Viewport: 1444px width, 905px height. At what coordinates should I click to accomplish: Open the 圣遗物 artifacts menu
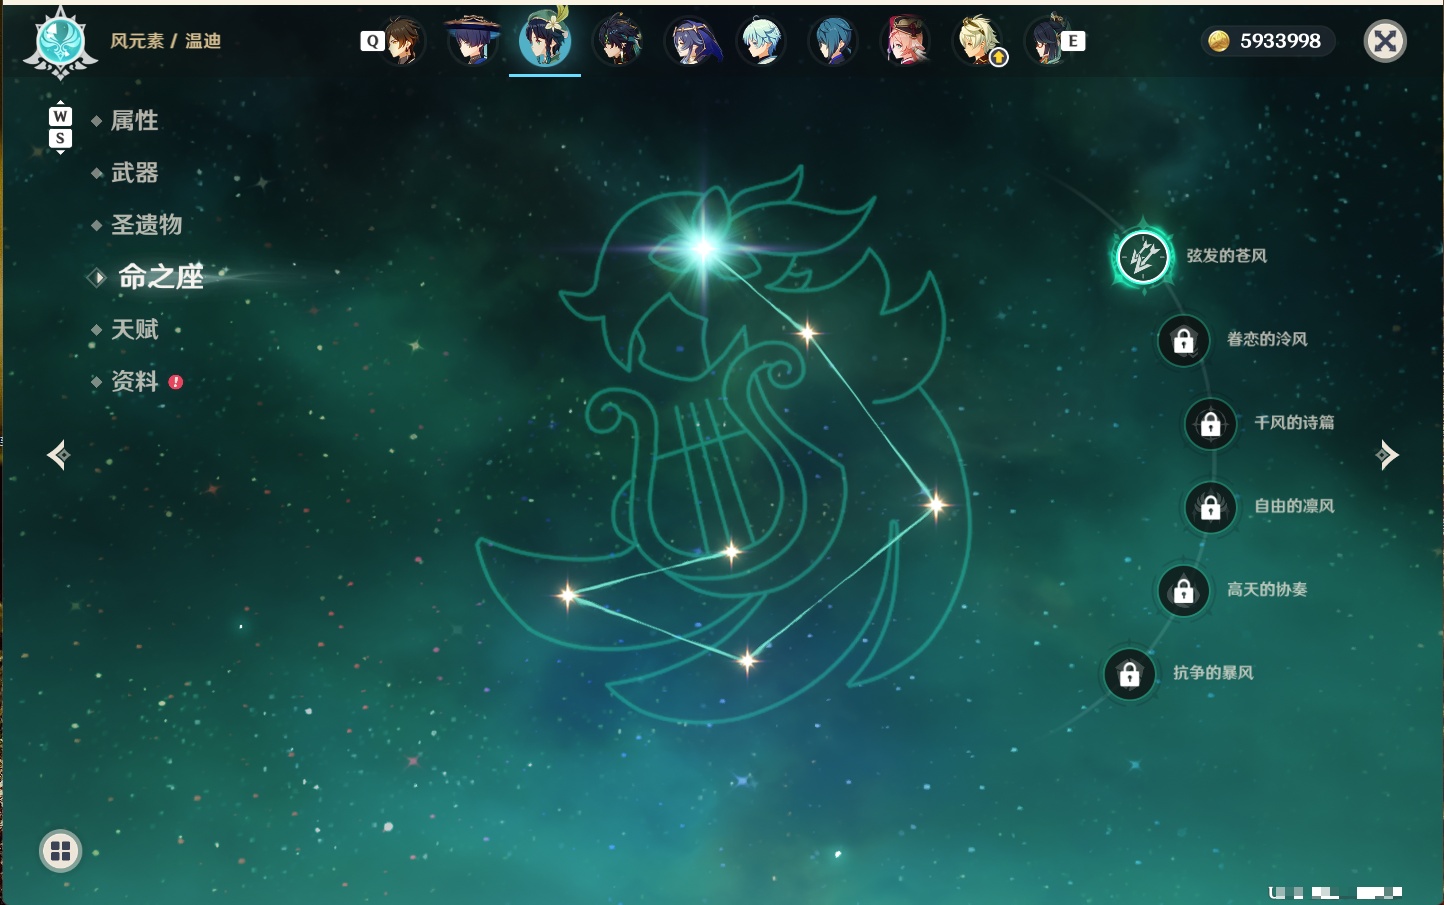click(x=146, y=225)
